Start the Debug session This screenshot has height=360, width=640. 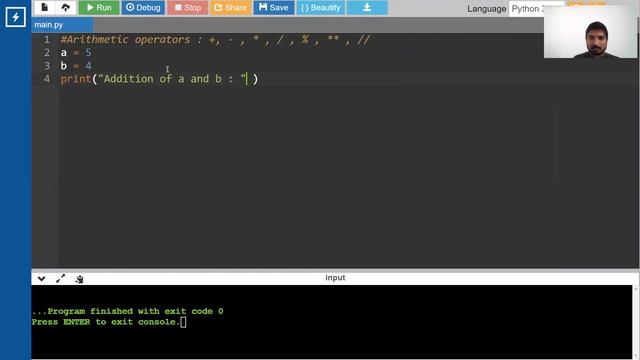click(143, 7)
